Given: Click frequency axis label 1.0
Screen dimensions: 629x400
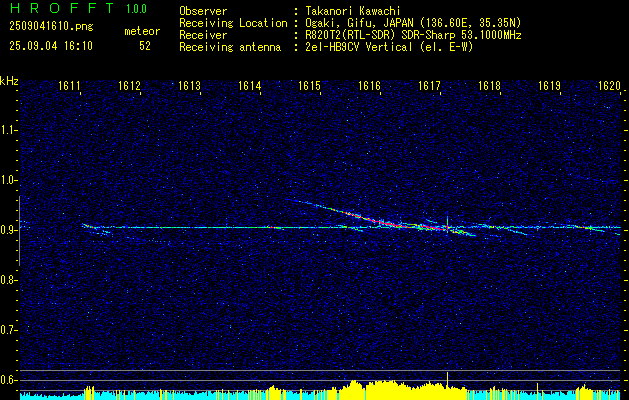Looking at the screenshot, I should coord(8,180).
